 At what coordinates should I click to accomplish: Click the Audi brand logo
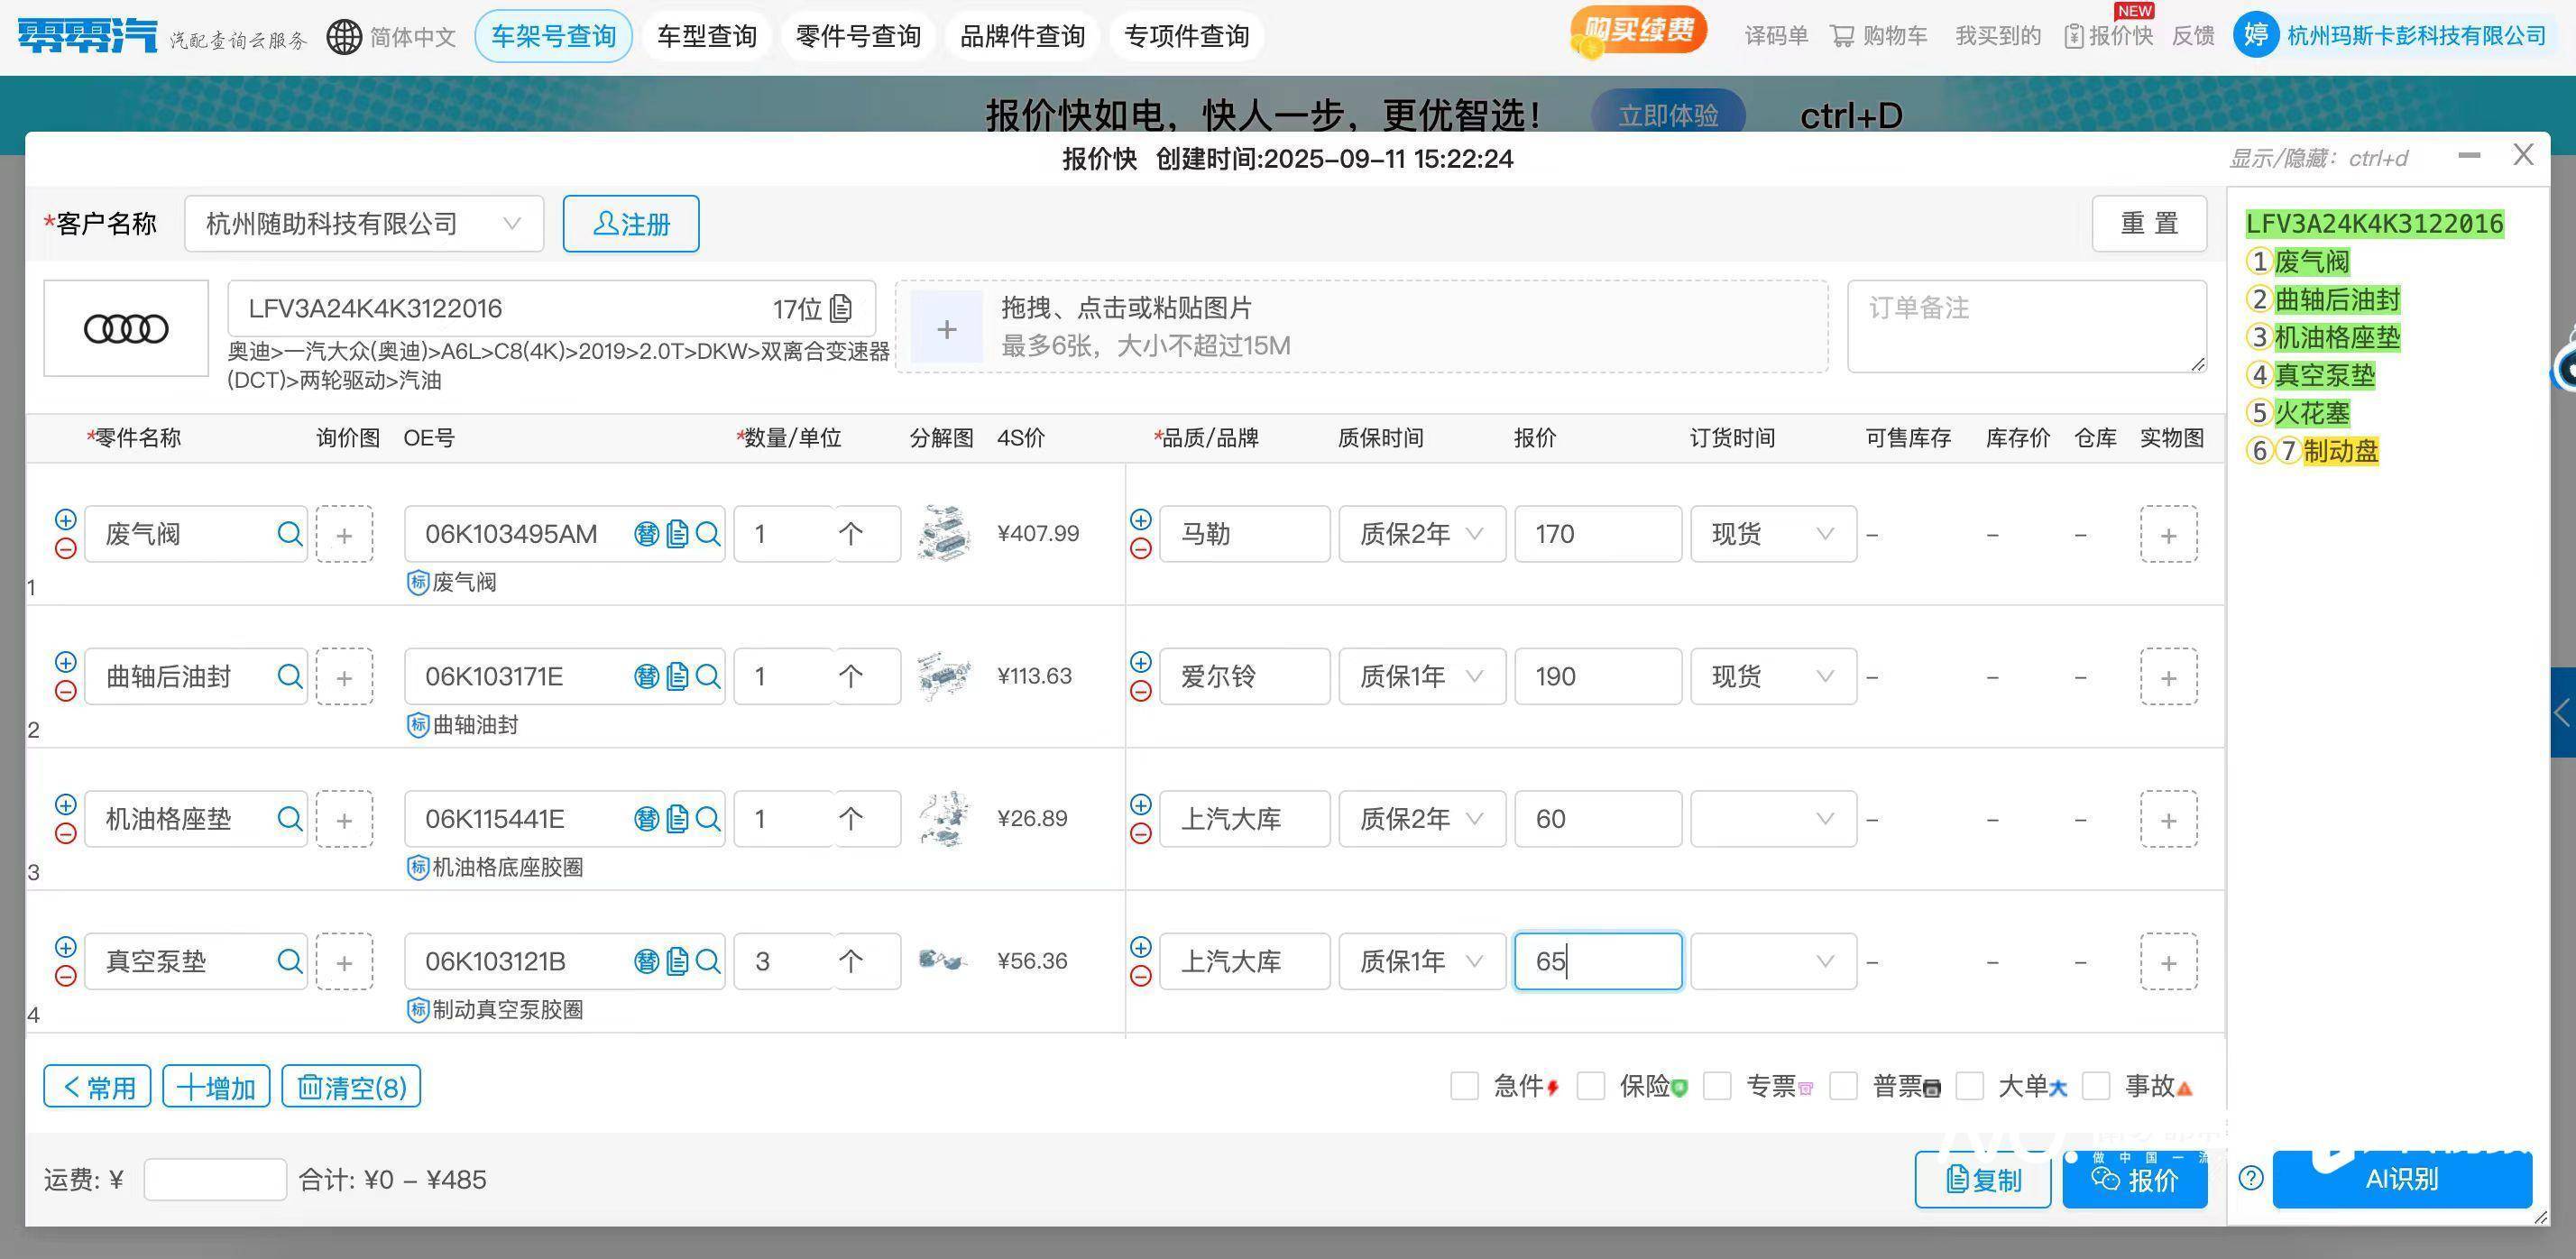126,328
